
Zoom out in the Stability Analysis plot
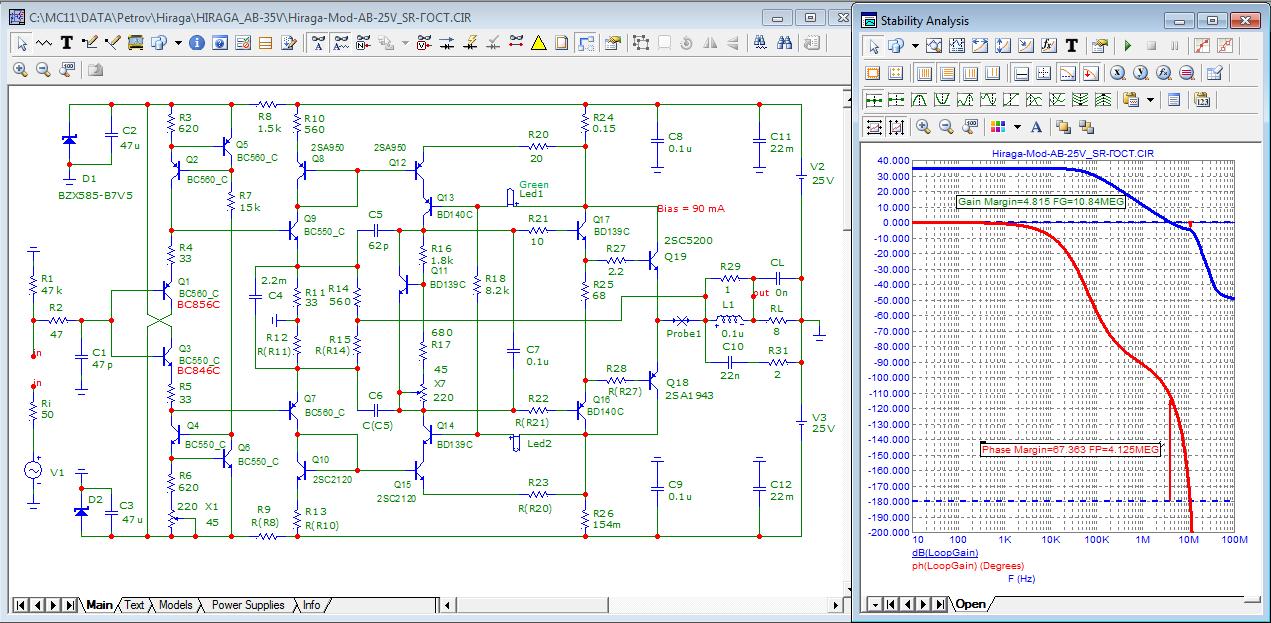(945, 127)
